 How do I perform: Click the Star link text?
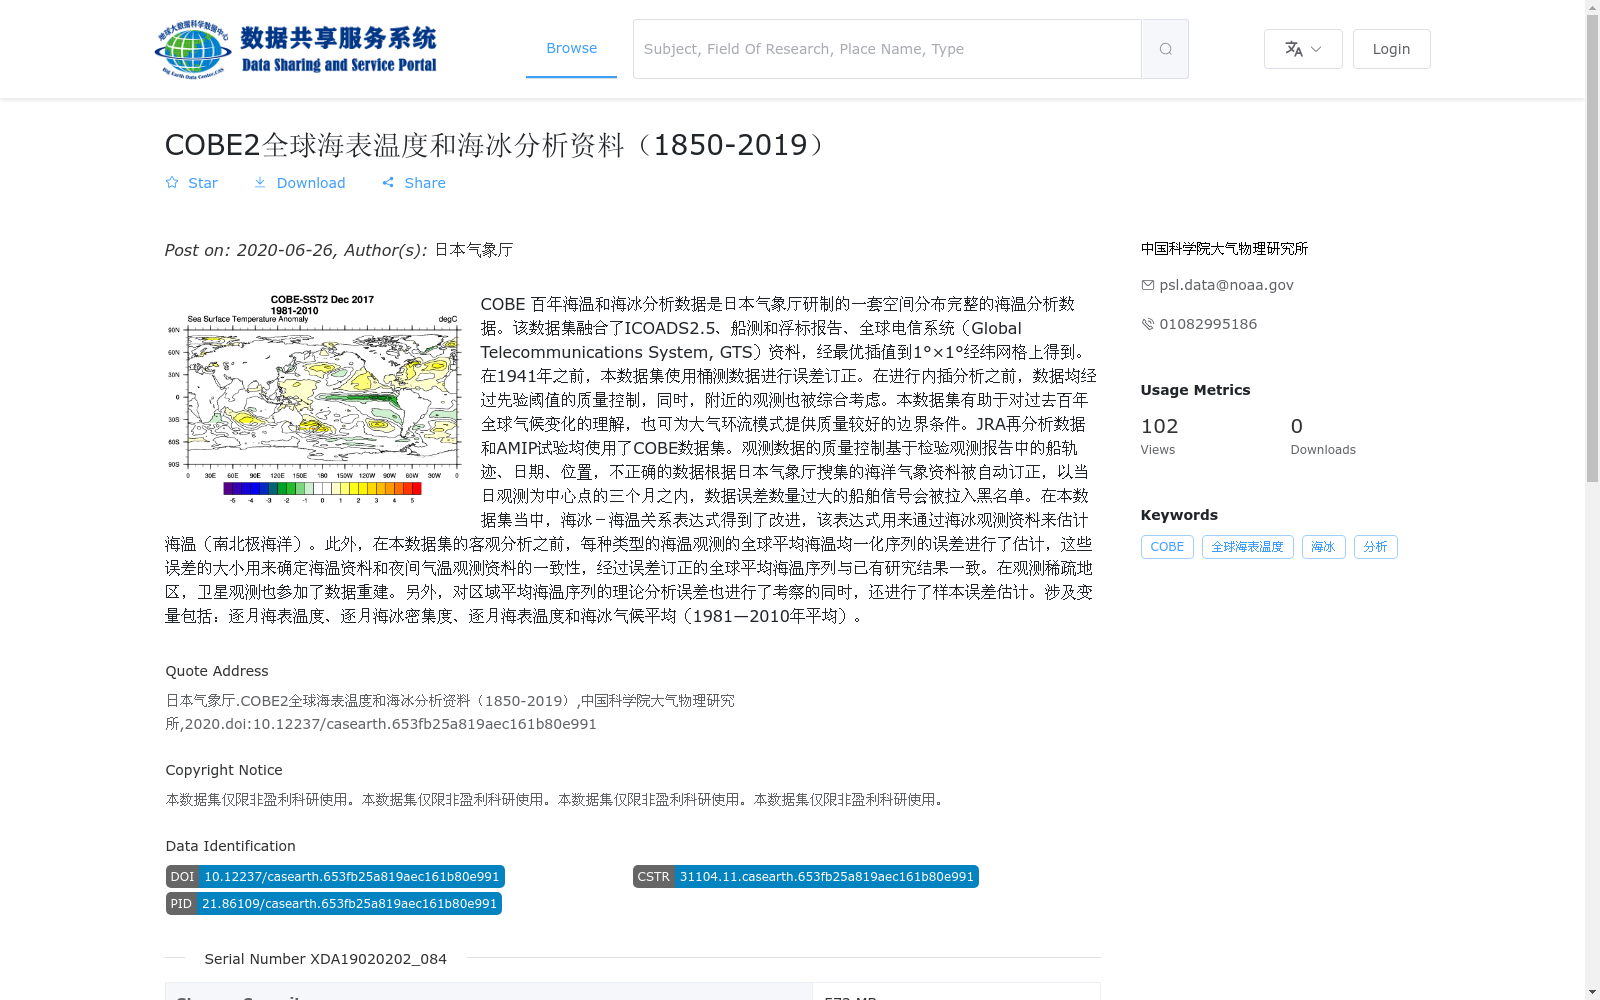pos(203,183)
